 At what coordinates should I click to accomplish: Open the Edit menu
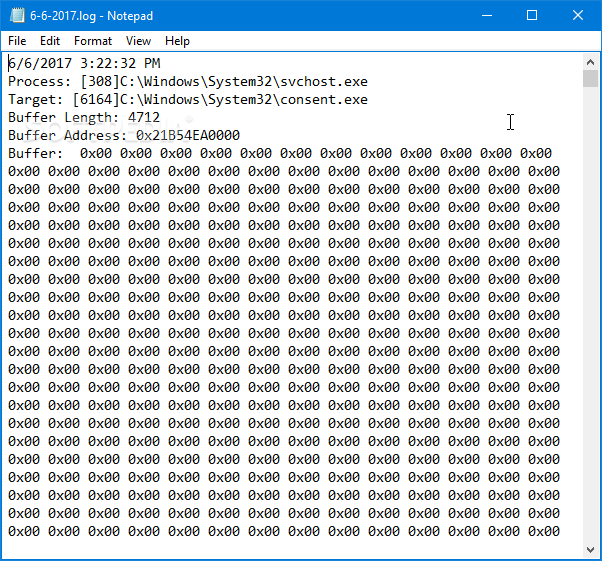pos(50,41)
